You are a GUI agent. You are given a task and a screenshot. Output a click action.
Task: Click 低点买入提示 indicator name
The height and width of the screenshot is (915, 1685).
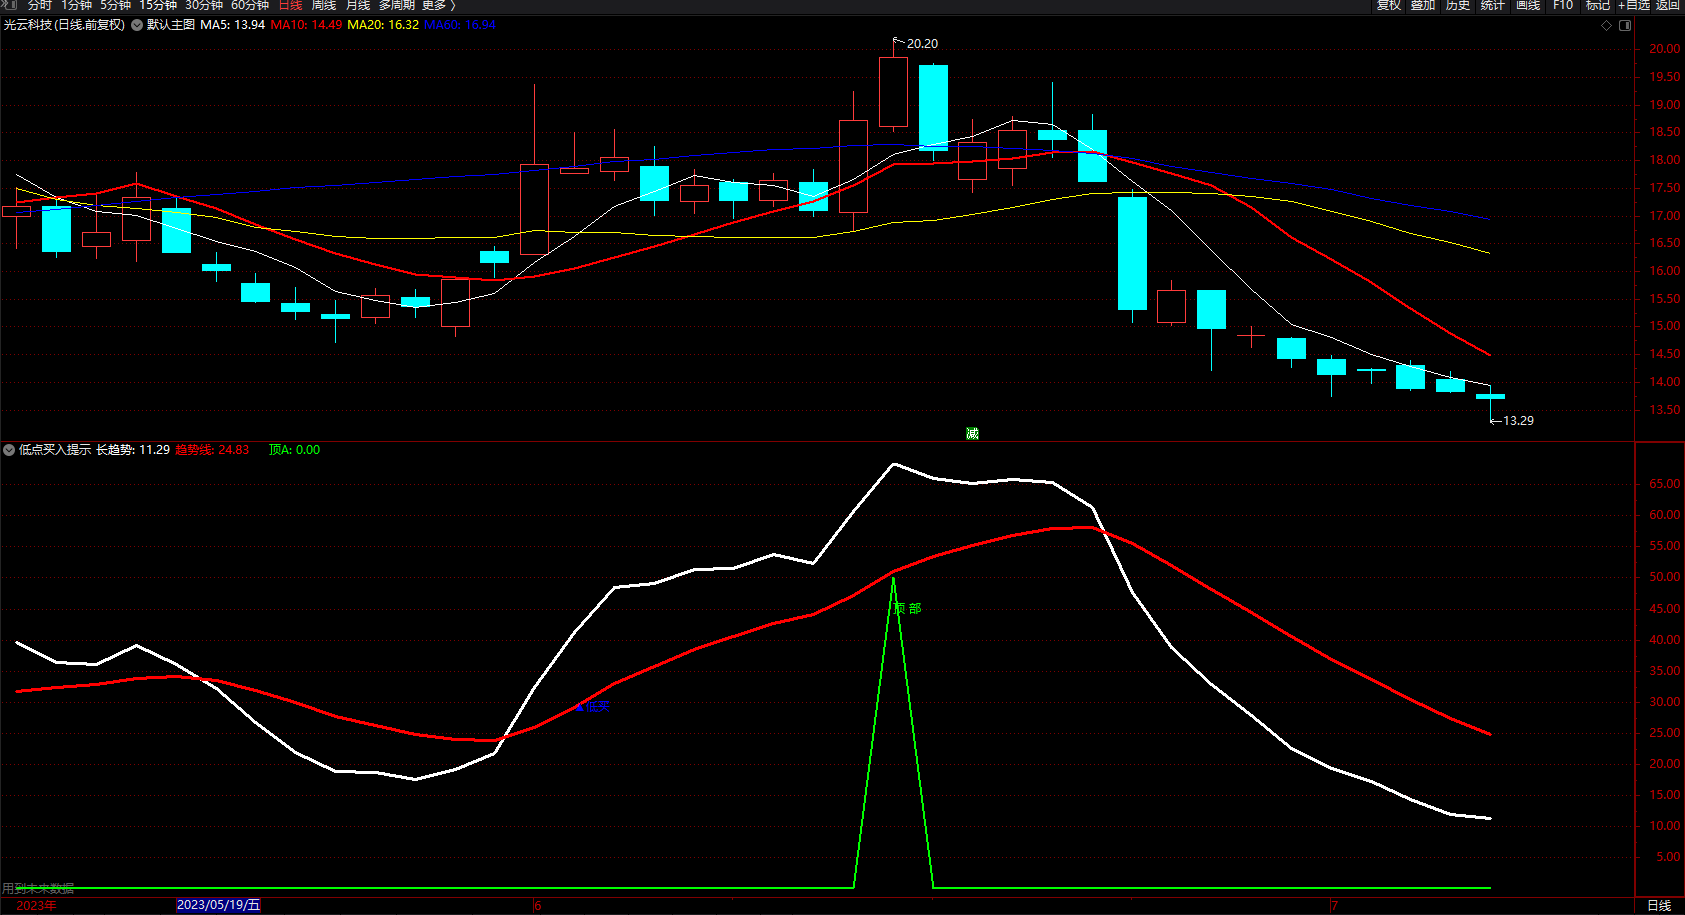(55, 450)
